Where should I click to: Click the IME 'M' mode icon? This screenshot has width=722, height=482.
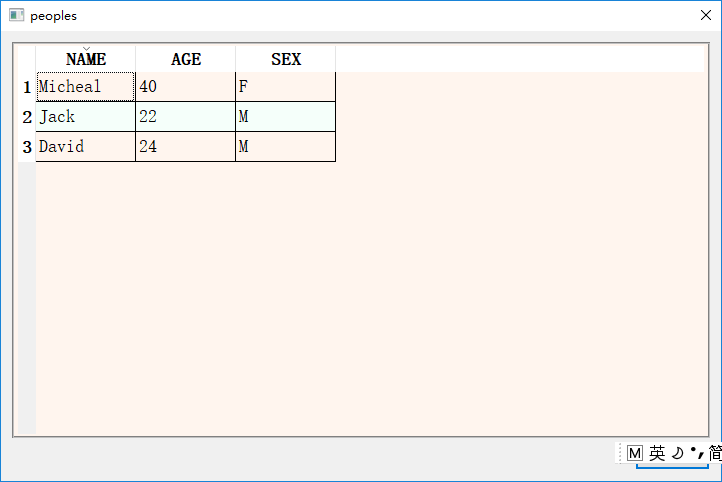(x=635, y=453)
